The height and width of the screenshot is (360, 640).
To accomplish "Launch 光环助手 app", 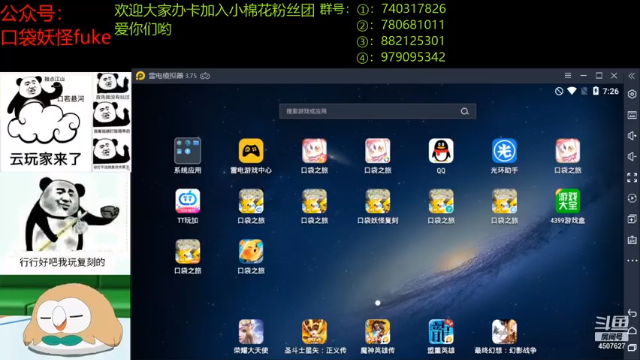I will pos(504,151).
